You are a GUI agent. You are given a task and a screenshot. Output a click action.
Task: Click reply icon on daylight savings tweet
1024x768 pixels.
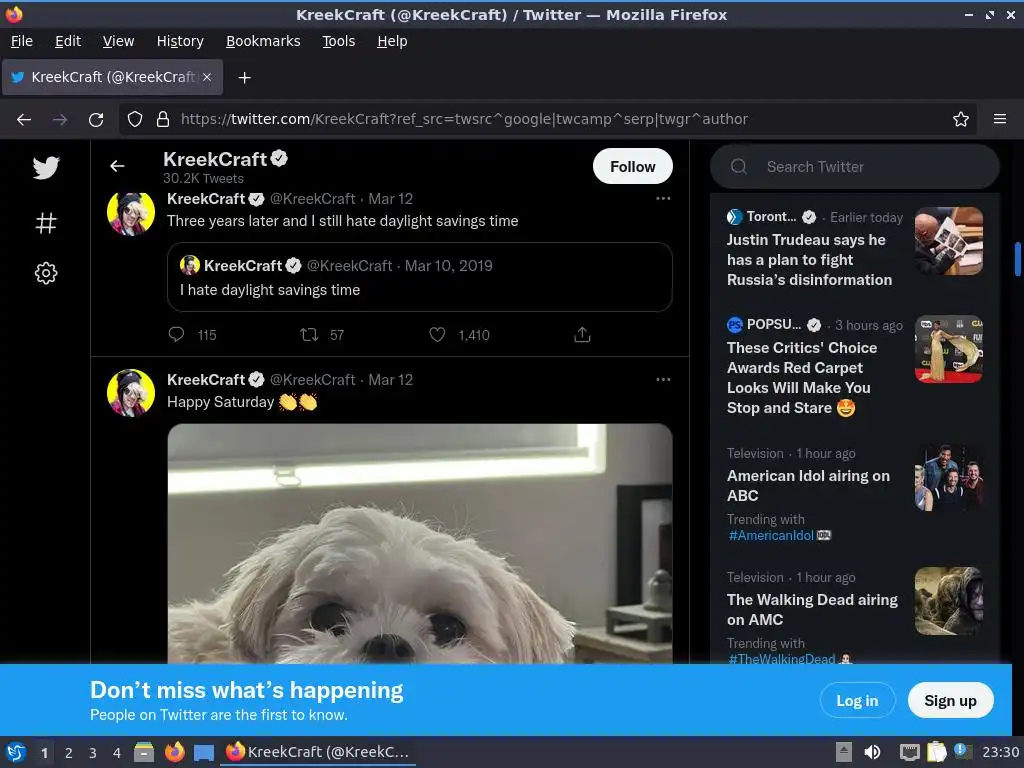(x=176, y=334)
